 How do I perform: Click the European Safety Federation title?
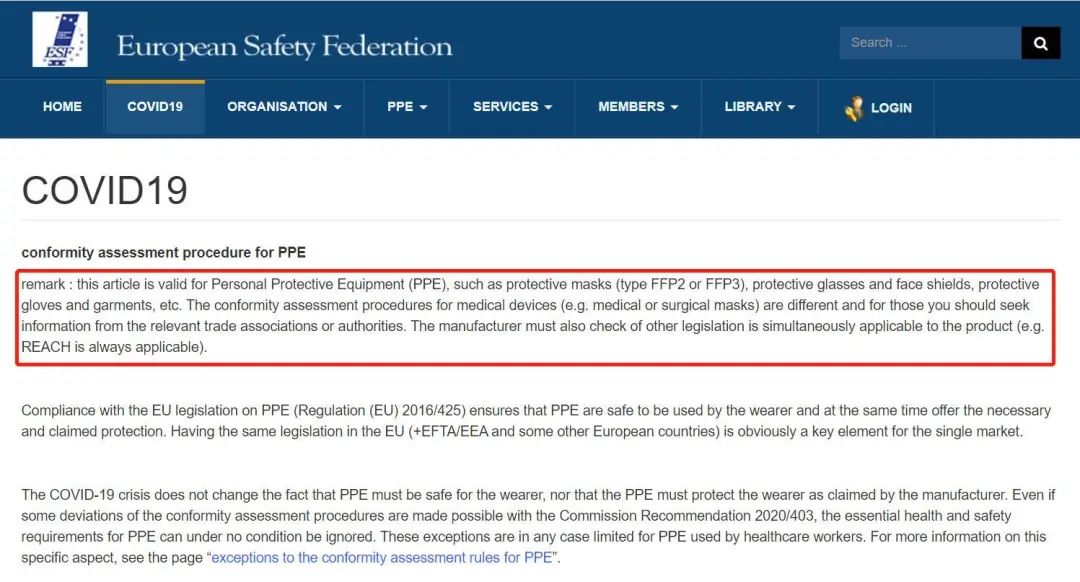[x=284, y=46]
